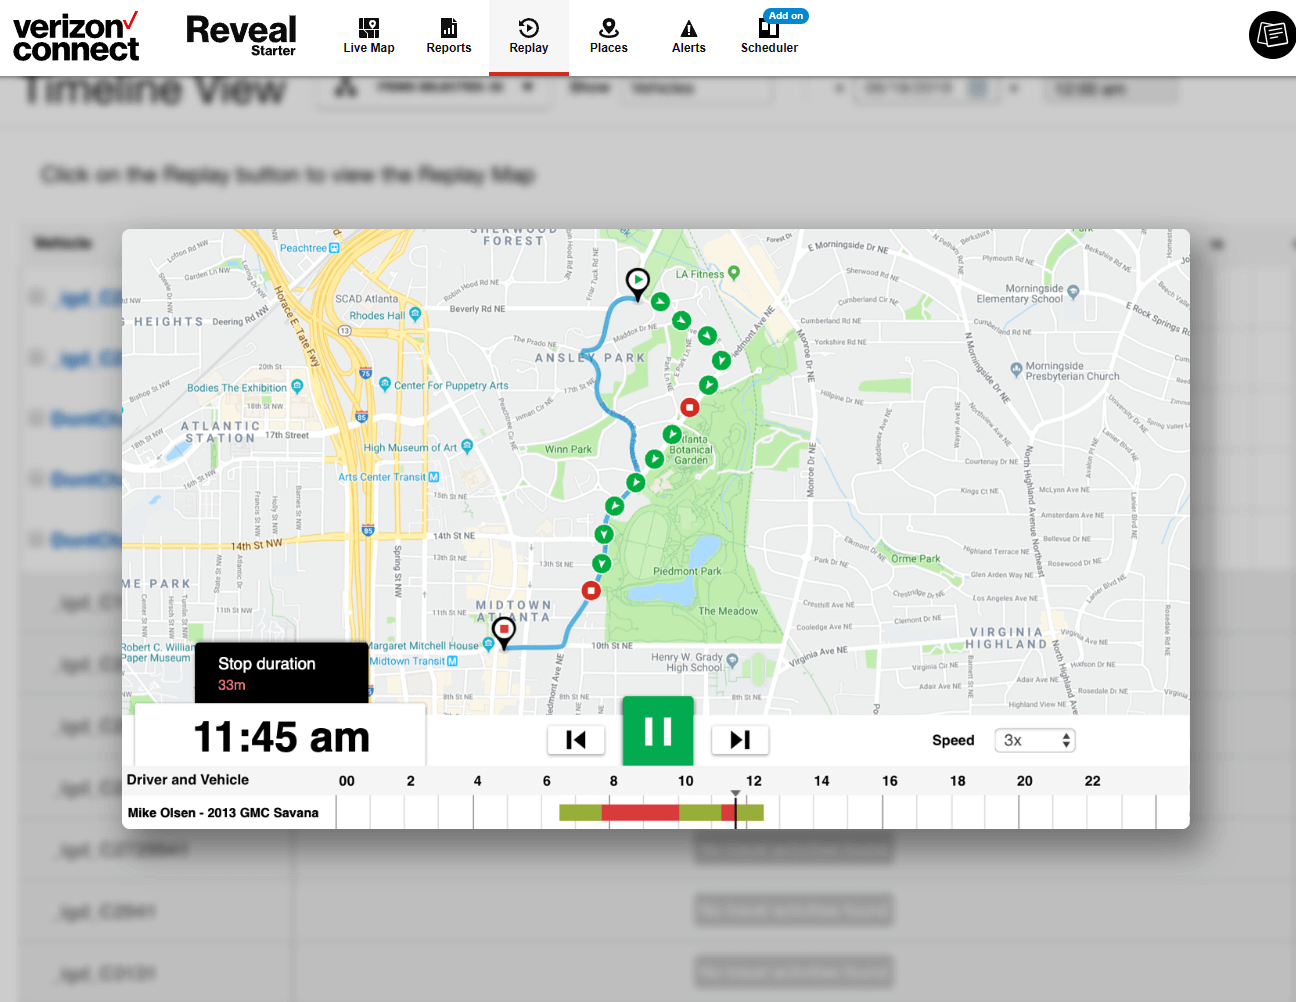Image resolution: width=1296 pixels, height=1002 pixels.
Task: Open the Alerts section
Action: tap(688, 36)
